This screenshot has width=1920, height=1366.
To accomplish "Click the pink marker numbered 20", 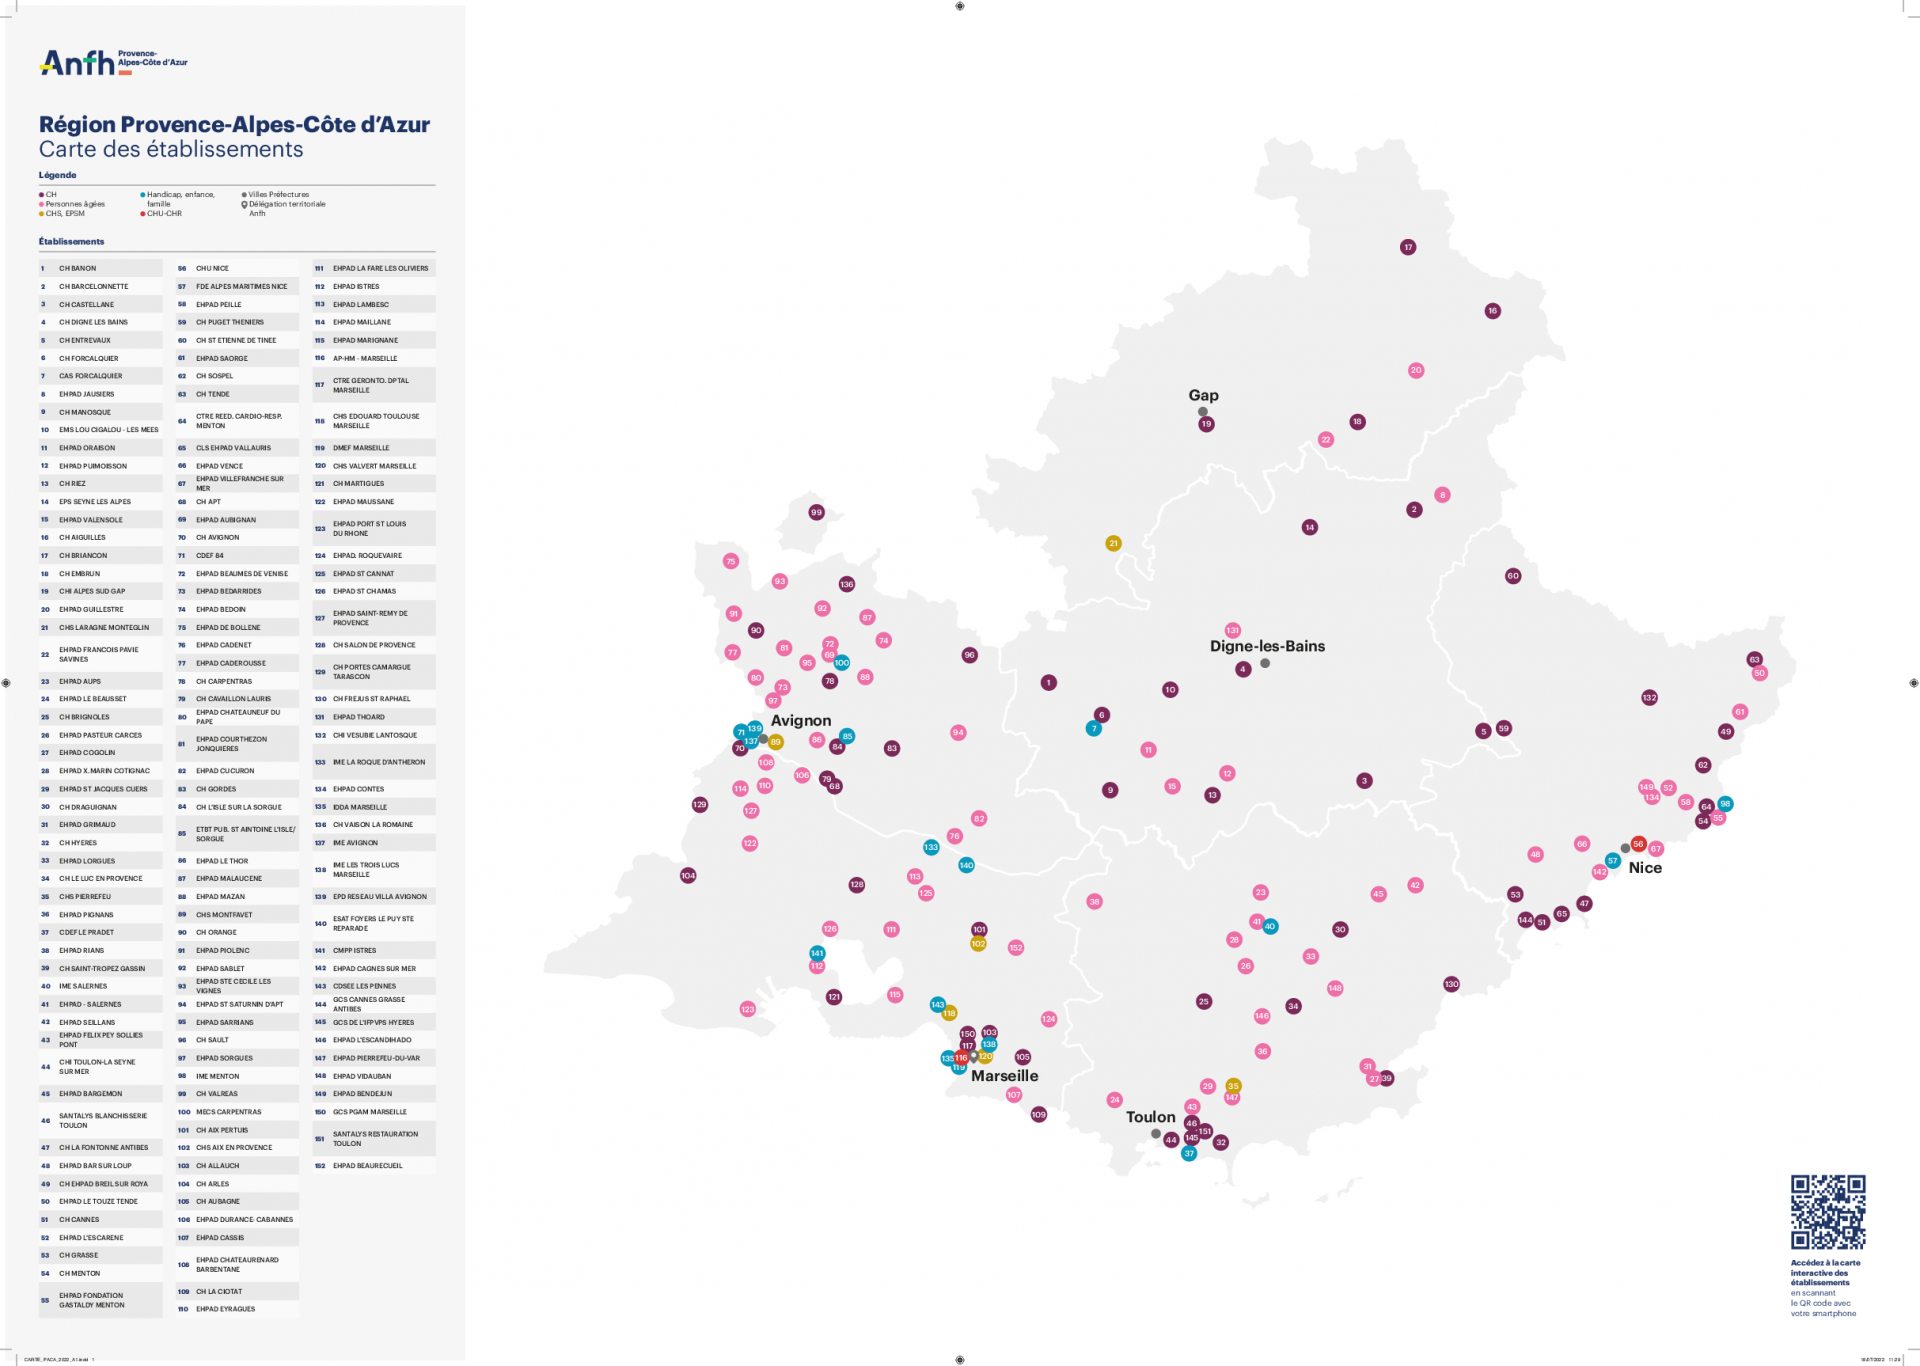I will (1416, 370).
